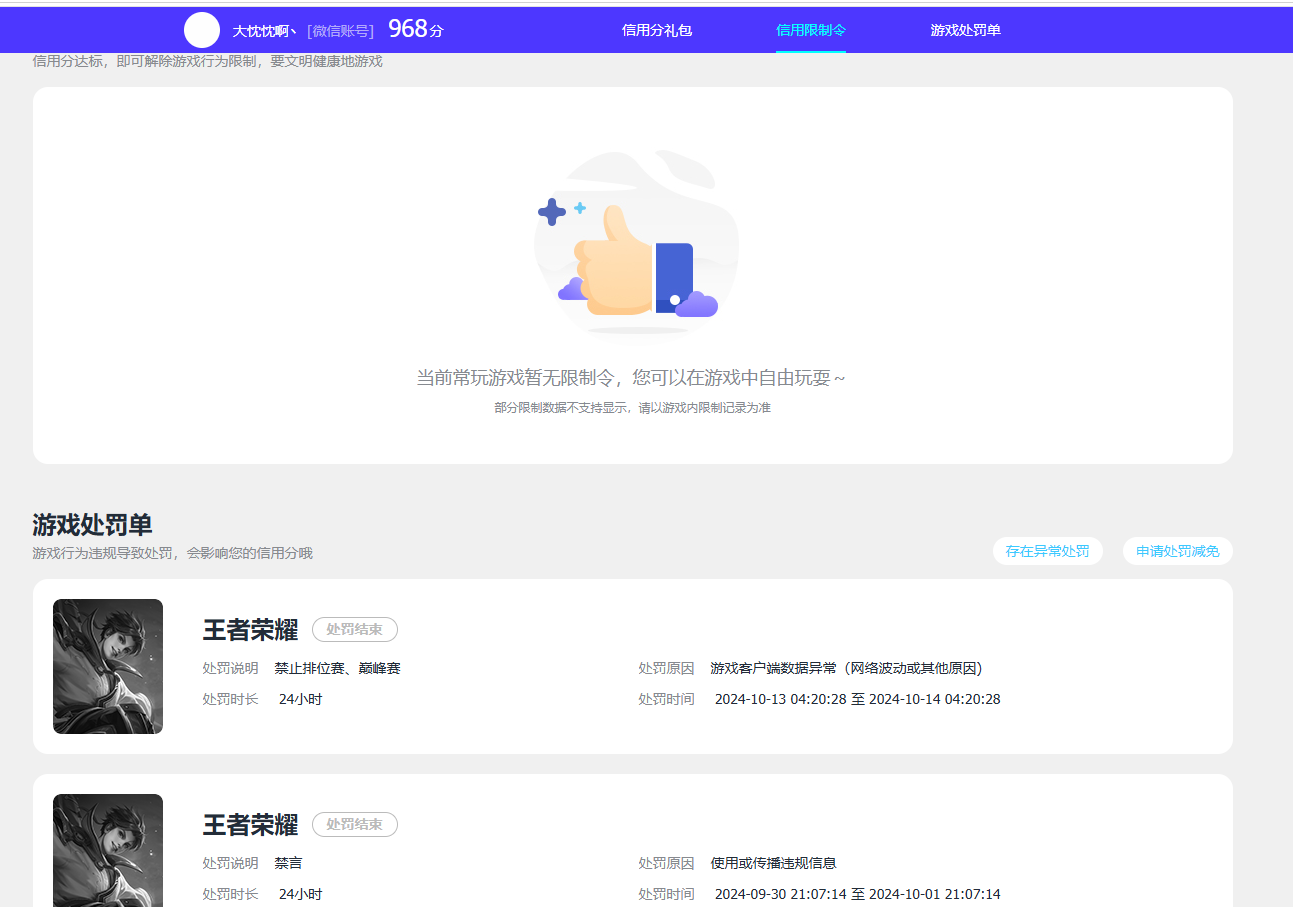Click the reason 游戏客户端数据异常（网络波动或其他原因）
Image resolution: width=1293 pixels, height=907 pixels.
click(x=847, y=668)
